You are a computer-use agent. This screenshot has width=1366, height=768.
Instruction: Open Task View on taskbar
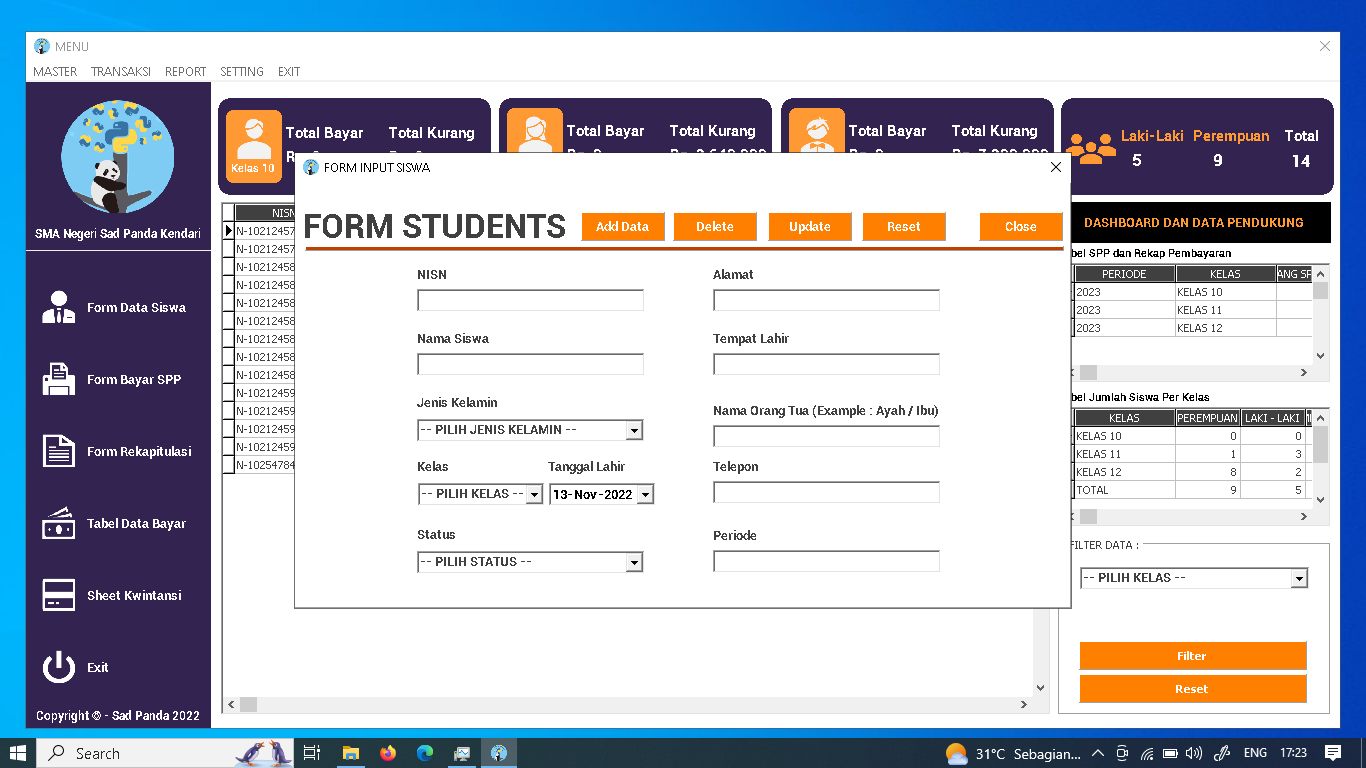coord(312,753)
